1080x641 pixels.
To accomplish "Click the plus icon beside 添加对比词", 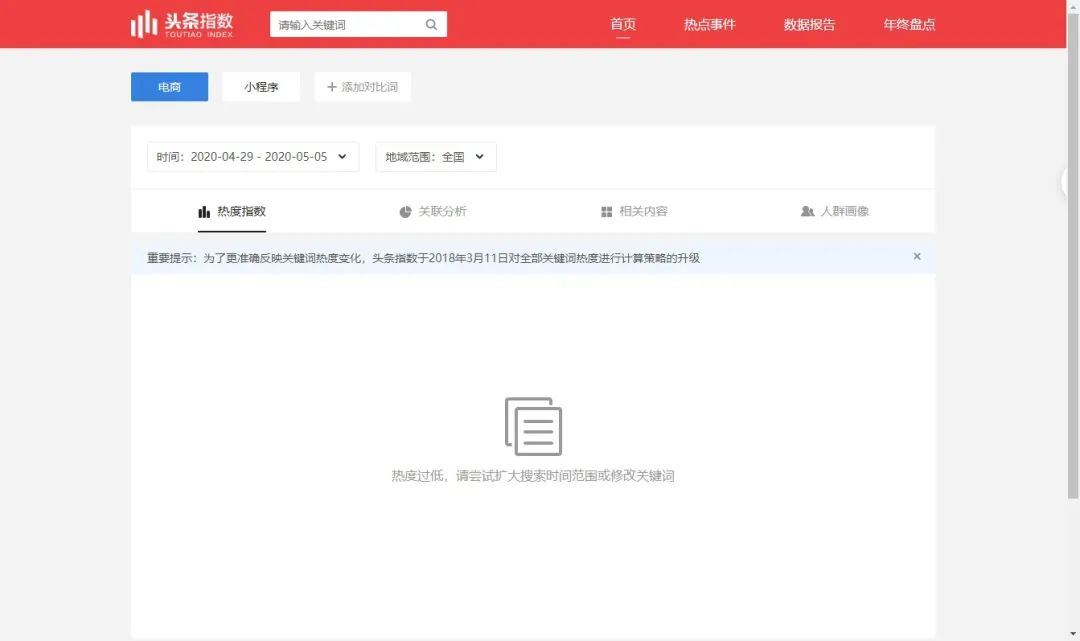I will tap(333, 87).
